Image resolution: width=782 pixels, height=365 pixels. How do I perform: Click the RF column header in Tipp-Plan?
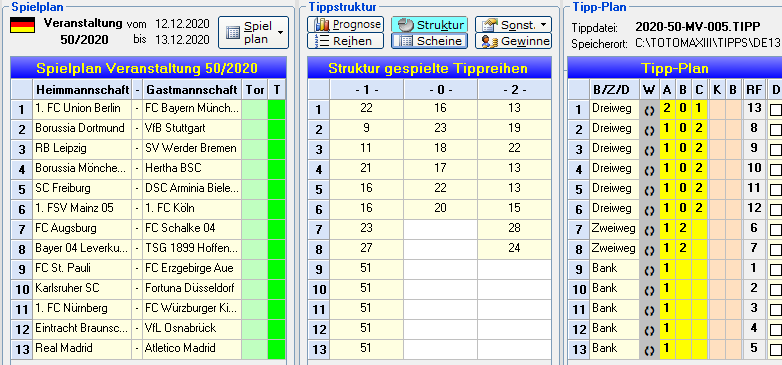(754, 90)
